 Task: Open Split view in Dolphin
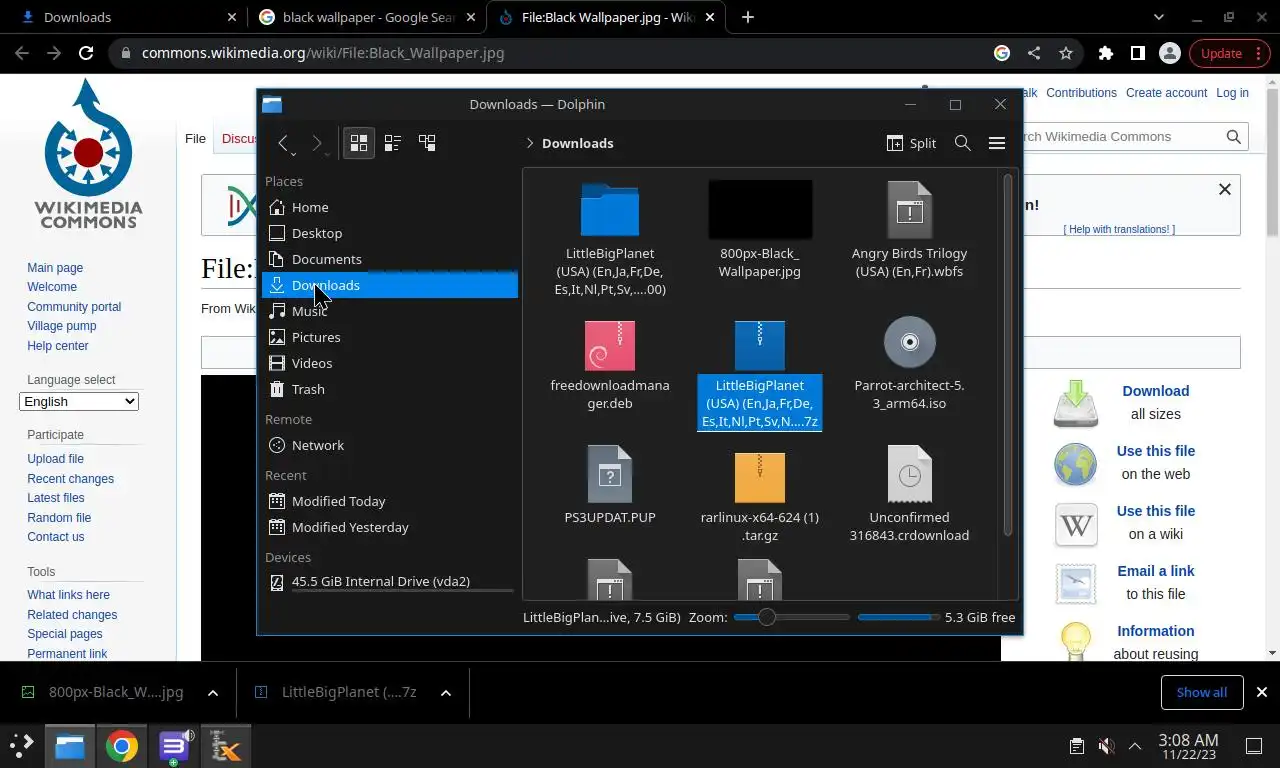point(911,143)
